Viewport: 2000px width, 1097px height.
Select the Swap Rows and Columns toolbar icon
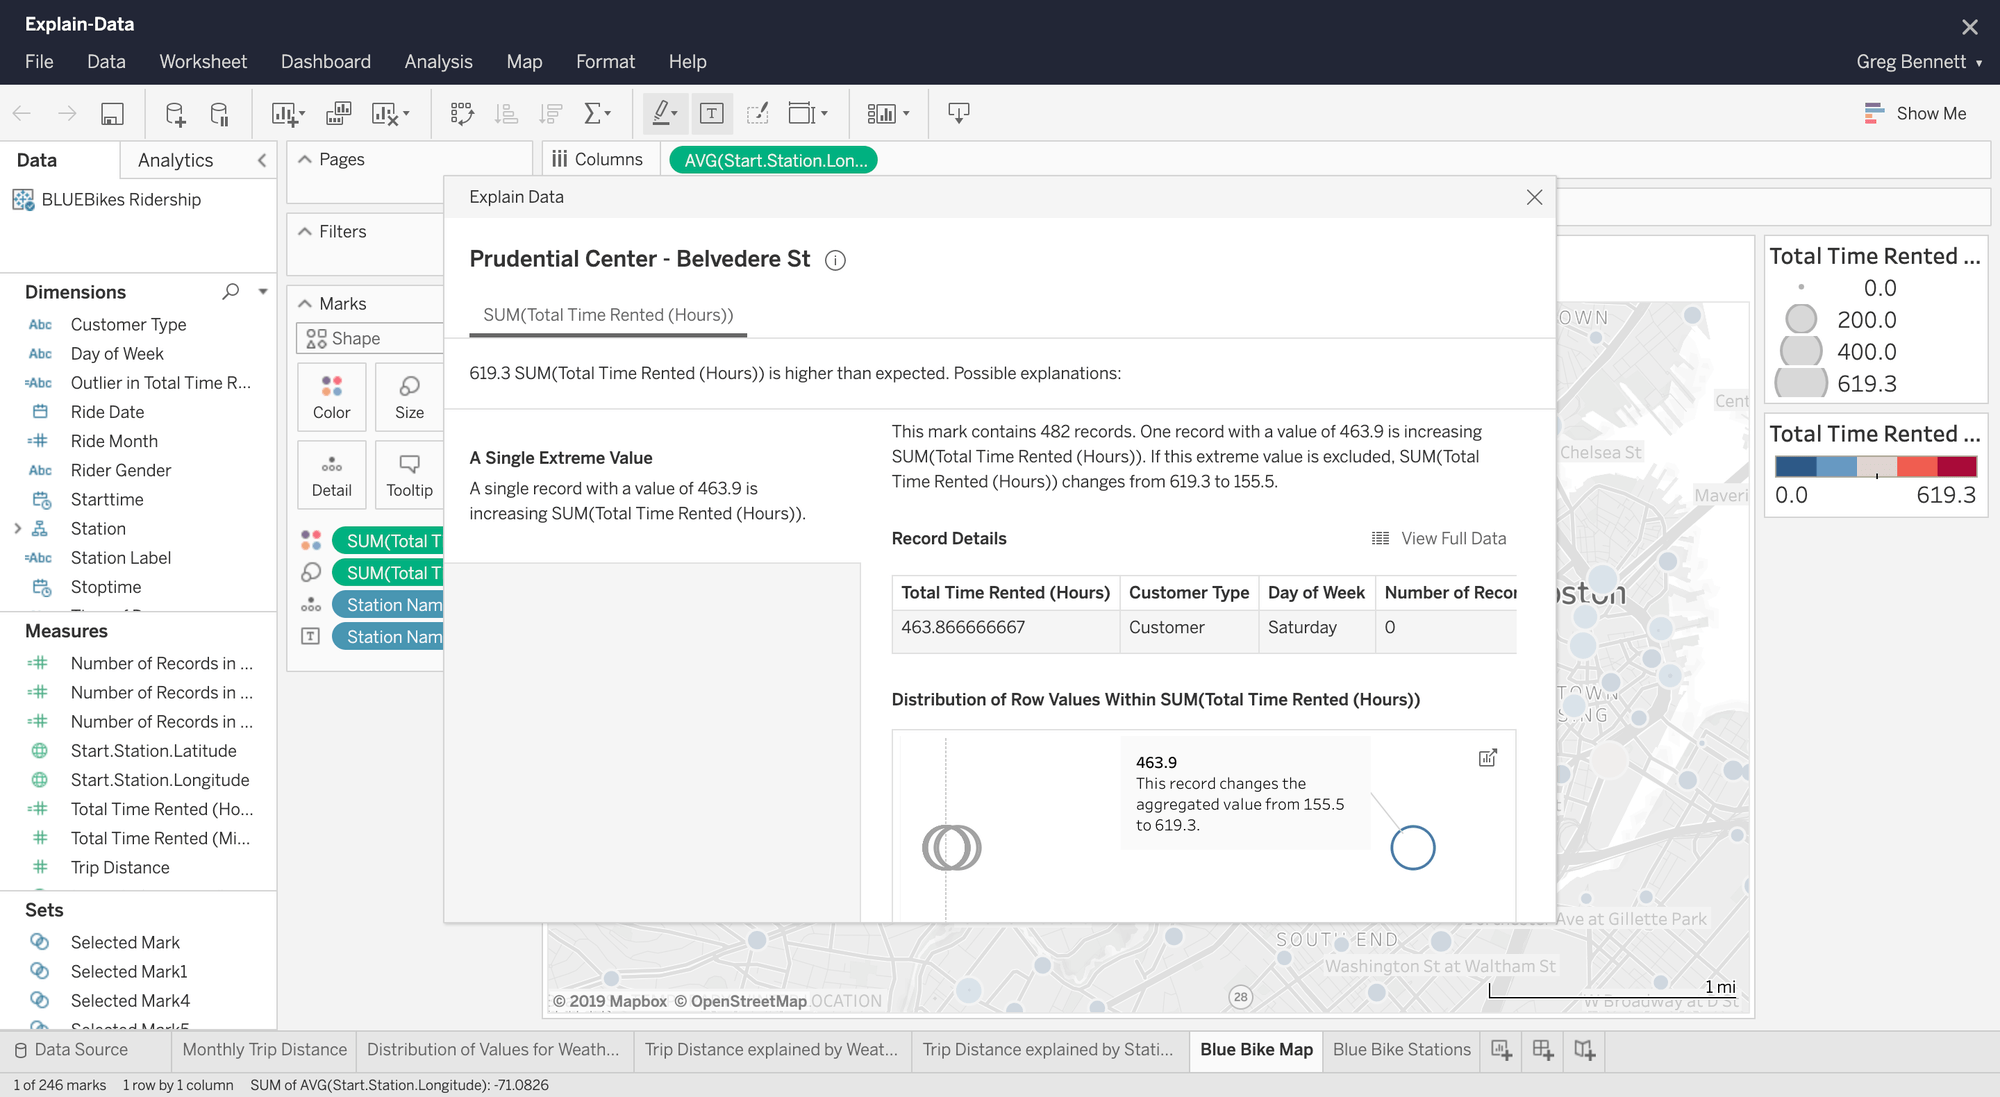462,113
